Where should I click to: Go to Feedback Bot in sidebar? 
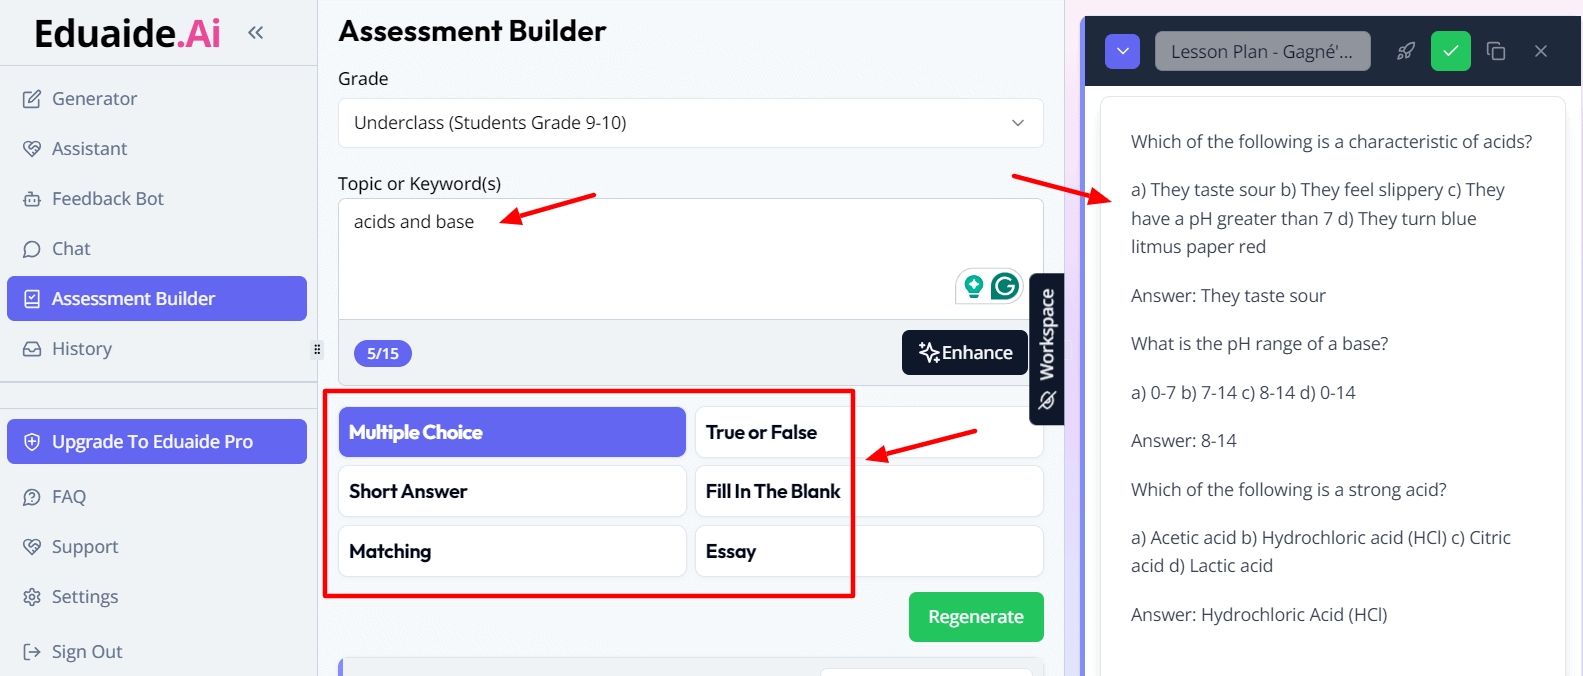[x=107, y=199]
